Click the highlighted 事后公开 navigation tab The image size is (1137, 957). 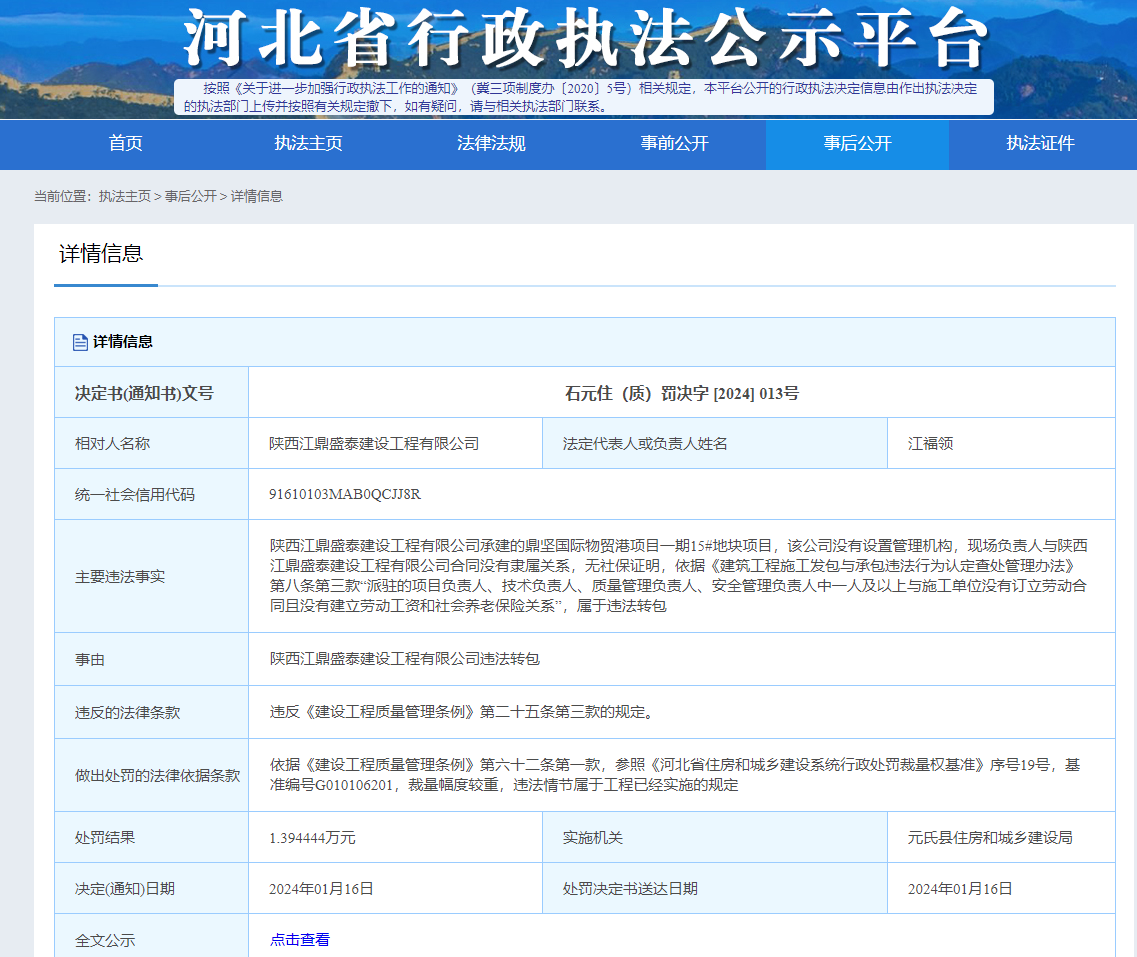pyautogui.click(x=857, y=144)
